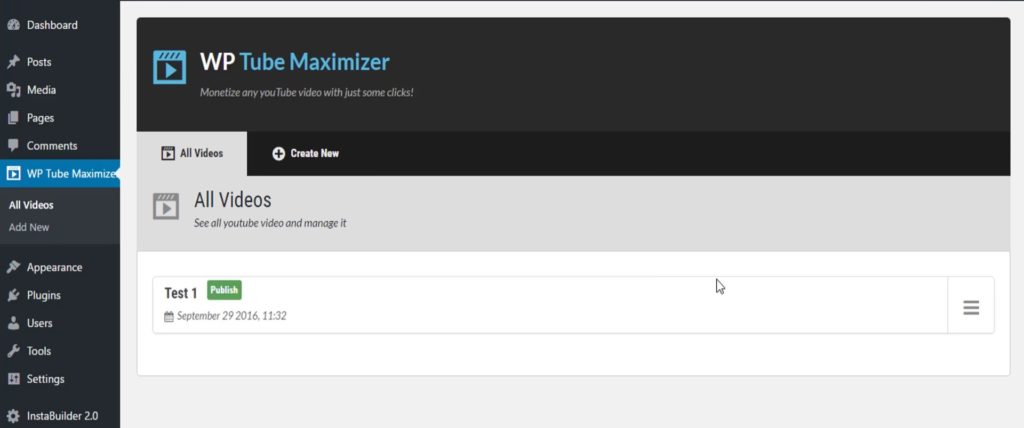This screenshot has width=1024, height=428.
Task: Click the green Publish status badge
Action: pos(224,290)
